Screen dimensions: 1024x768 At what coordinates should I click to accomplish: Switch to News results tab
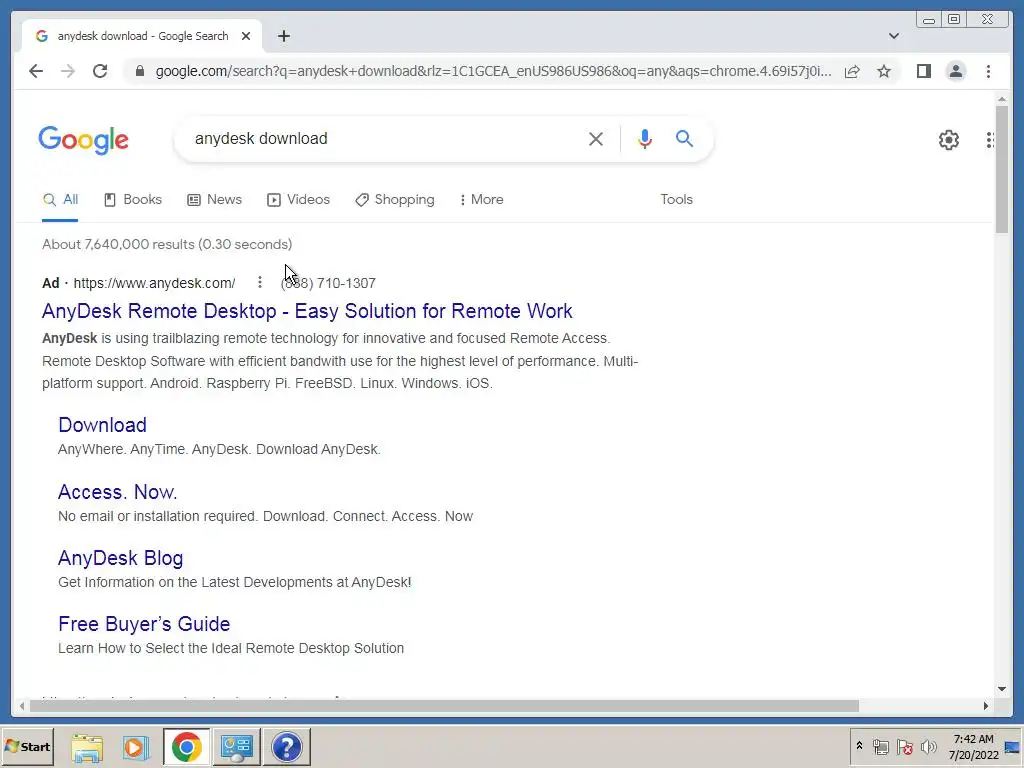click(215, 200)
